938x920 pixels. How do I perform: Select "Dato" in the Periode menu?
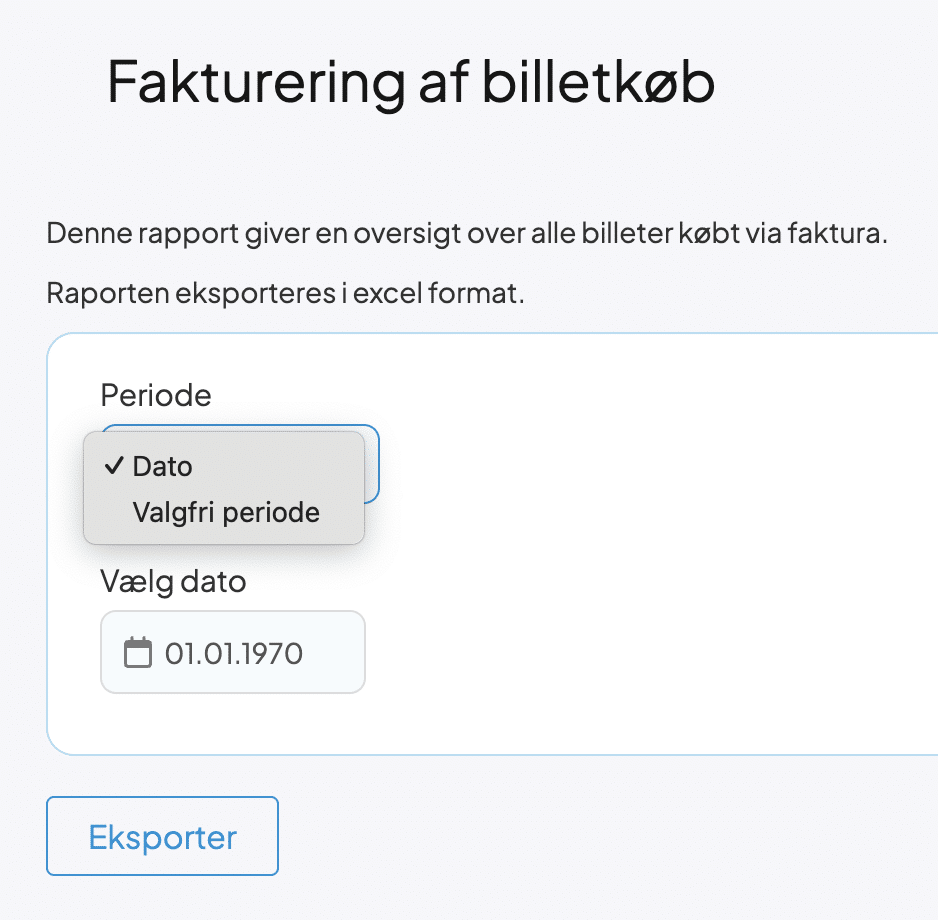click(162, 466)
